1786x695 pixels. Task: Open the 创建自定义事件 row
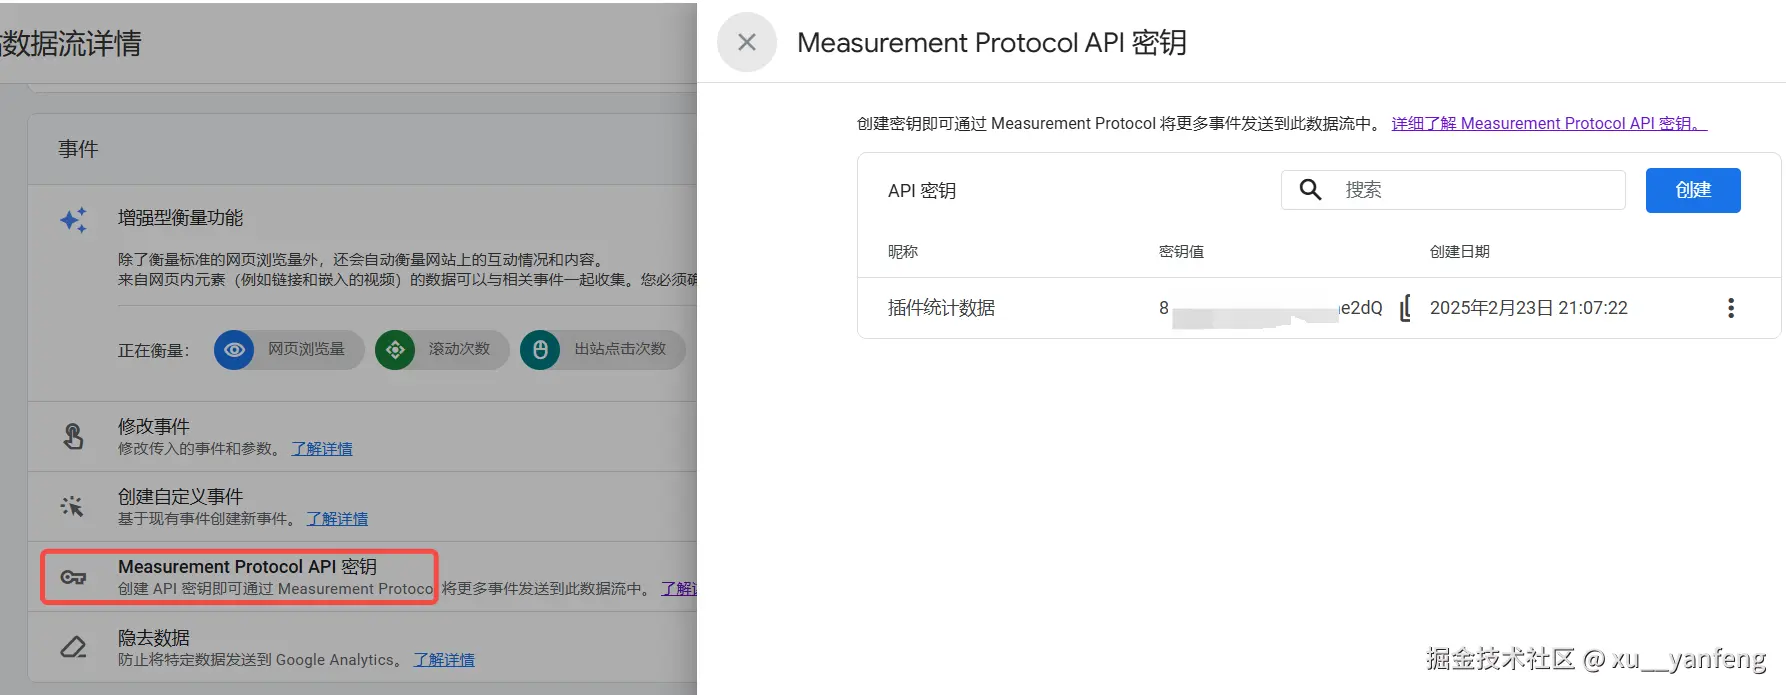(362, 507)
